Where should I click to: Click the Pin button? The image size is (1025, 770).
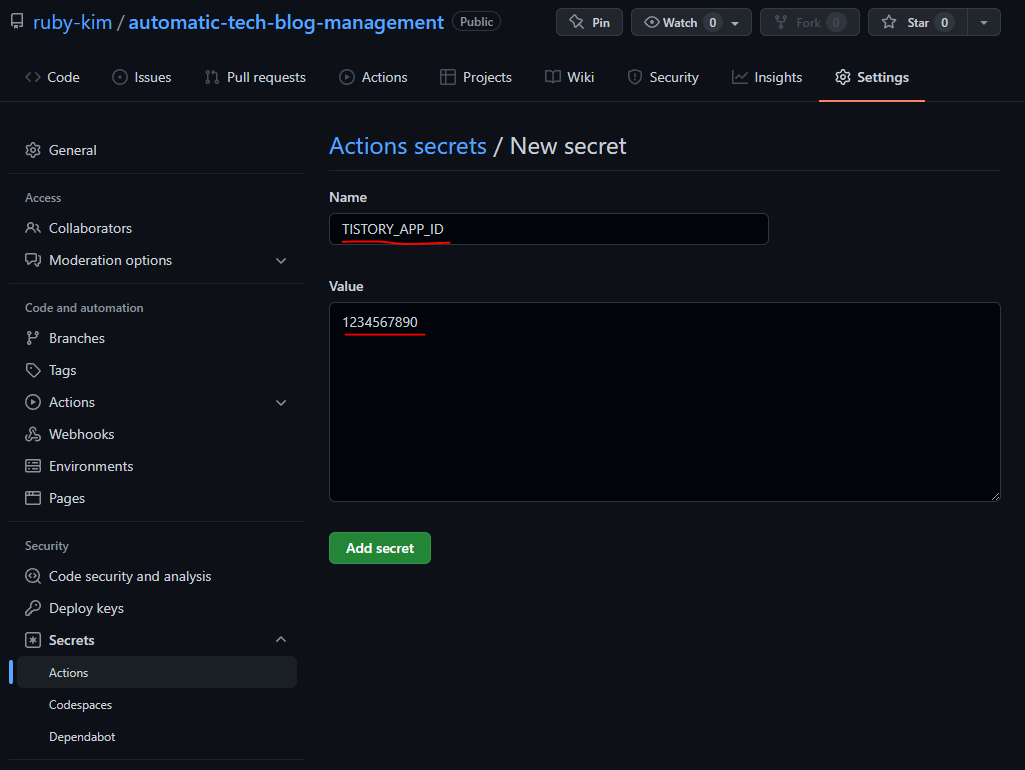pos(590,22)
